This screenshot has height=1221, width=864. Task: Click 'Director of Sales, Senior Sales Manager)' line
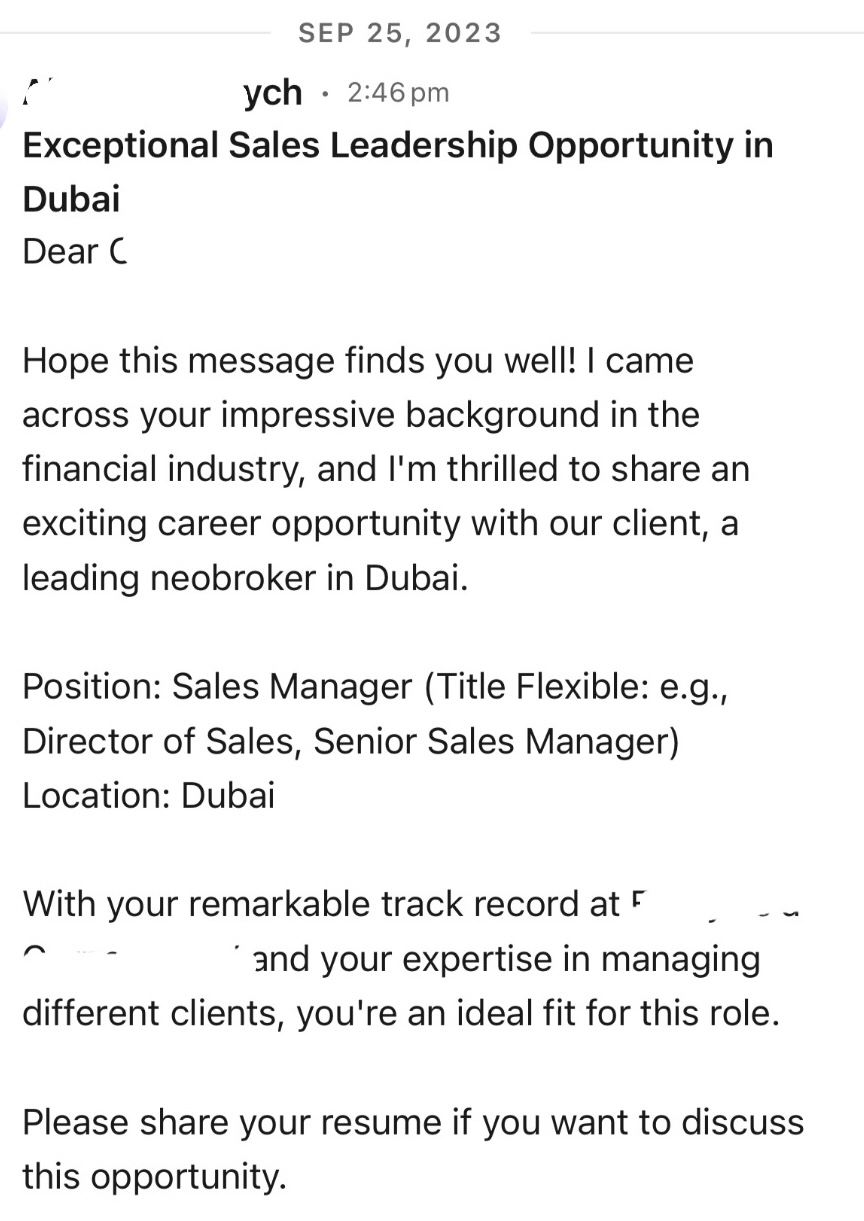(x=350, y=741)
